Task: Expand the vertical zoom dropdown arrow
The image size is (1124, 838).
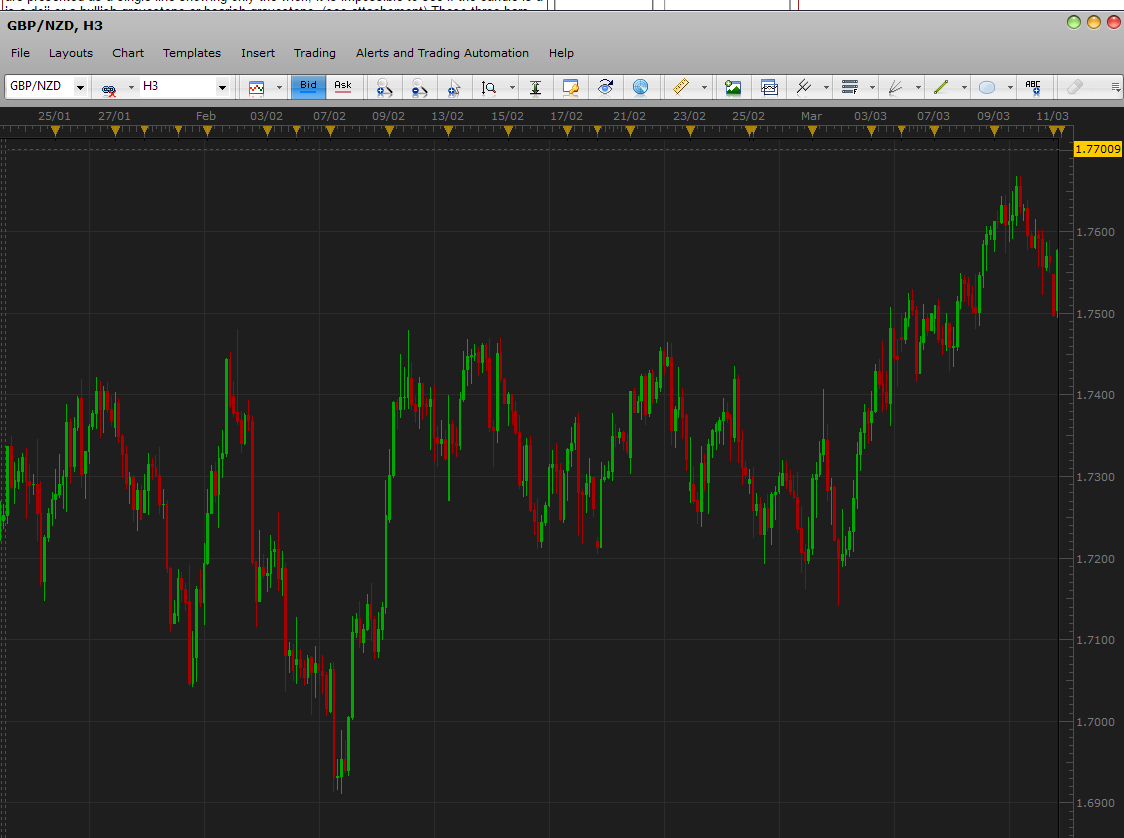Action: coord(512,87)
